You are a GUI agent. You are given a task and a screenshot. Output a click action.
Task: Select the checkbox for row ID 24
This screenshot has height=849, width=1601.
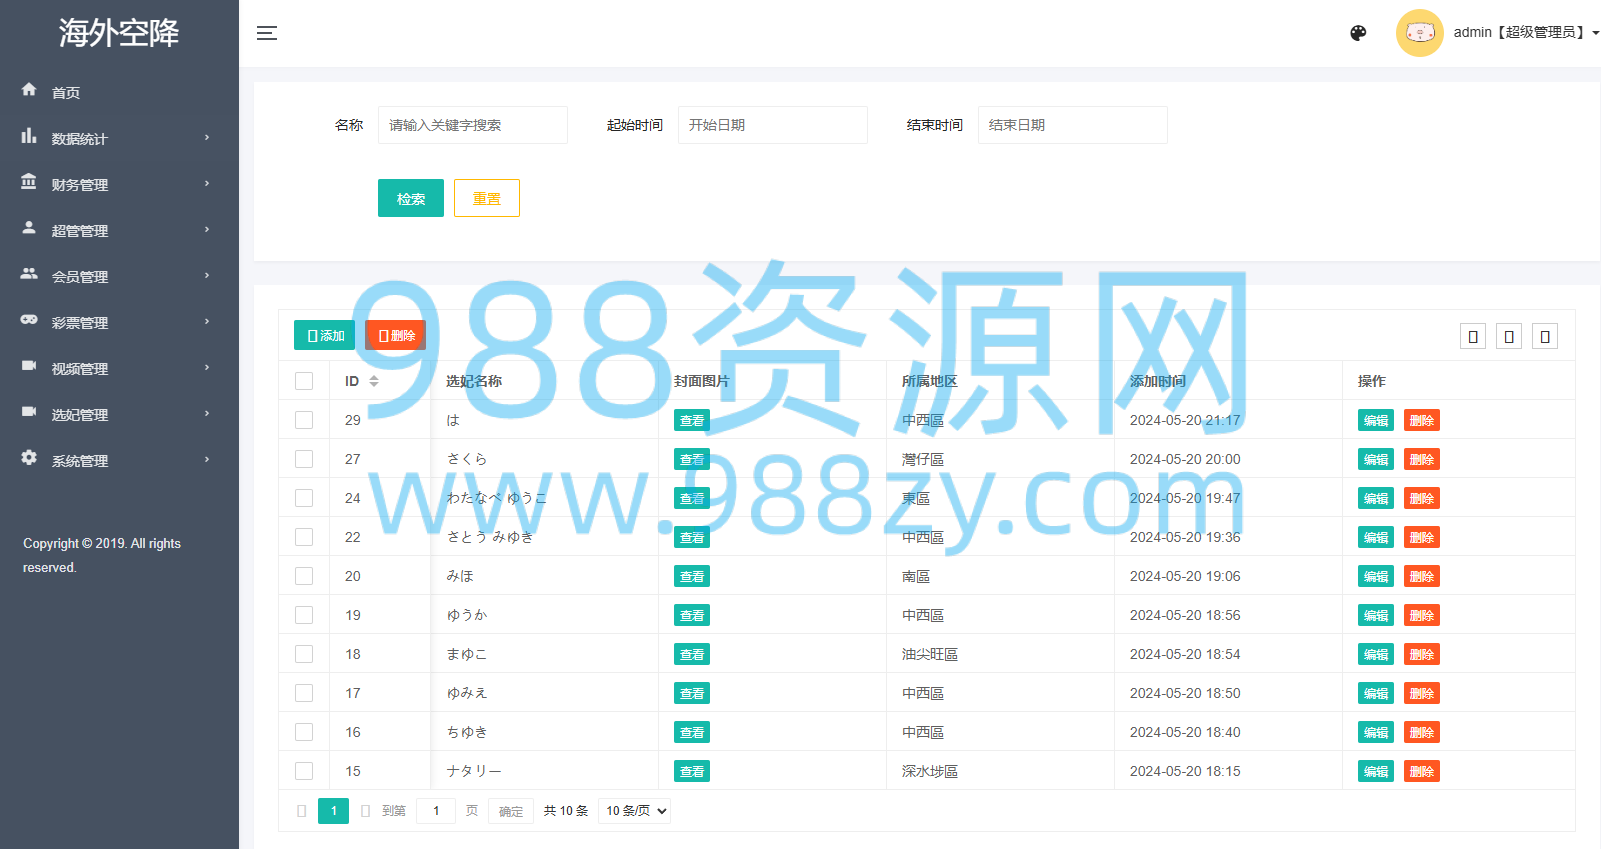tap(304, 498)
